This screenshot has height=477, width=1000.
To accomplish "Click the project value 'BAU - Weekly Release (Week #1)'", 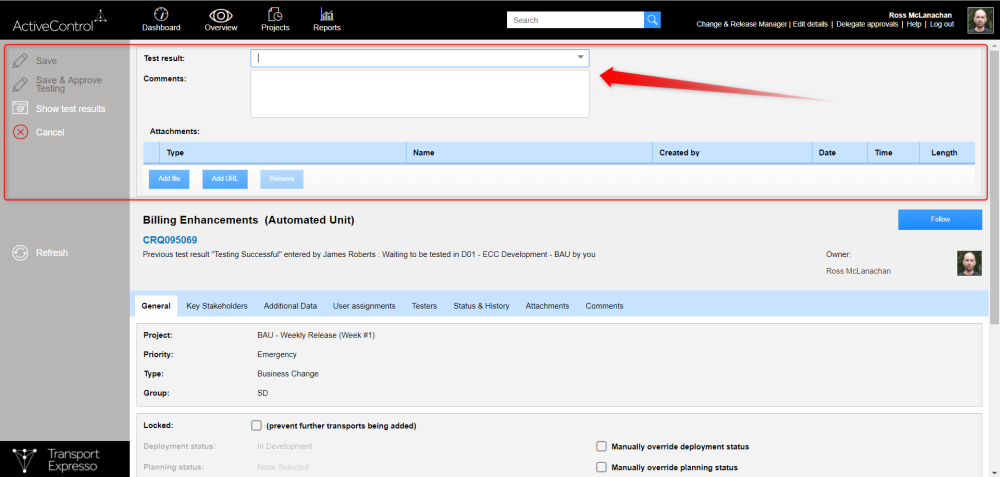I will click(316, 335).
